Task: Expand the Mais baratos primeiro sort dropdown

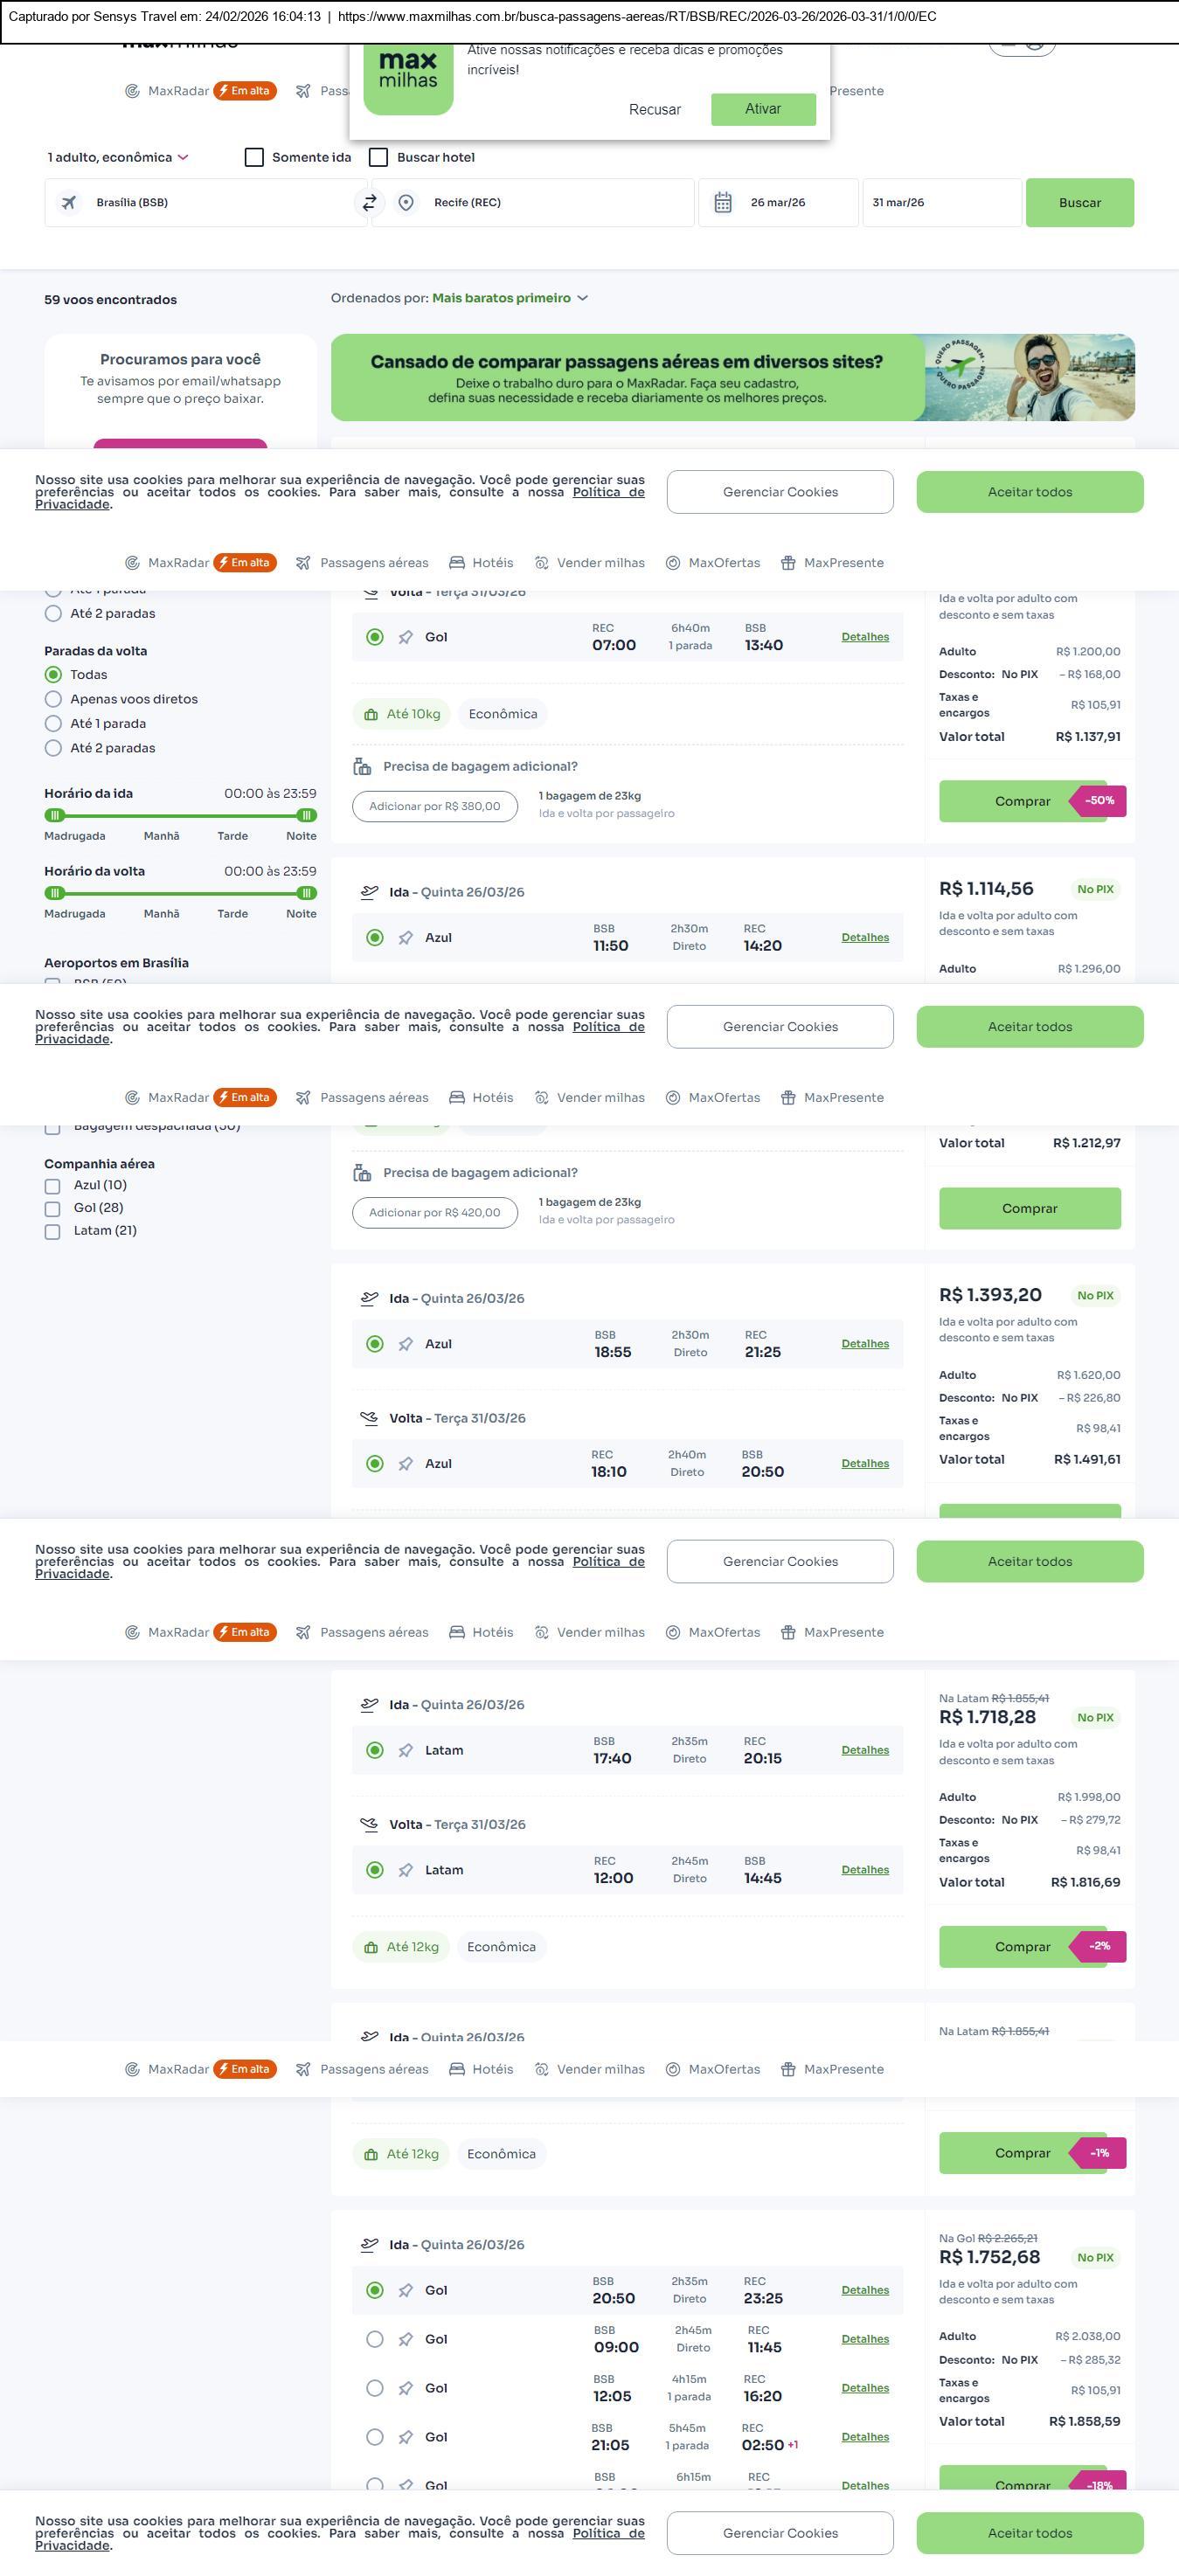Action: (509, 299)
